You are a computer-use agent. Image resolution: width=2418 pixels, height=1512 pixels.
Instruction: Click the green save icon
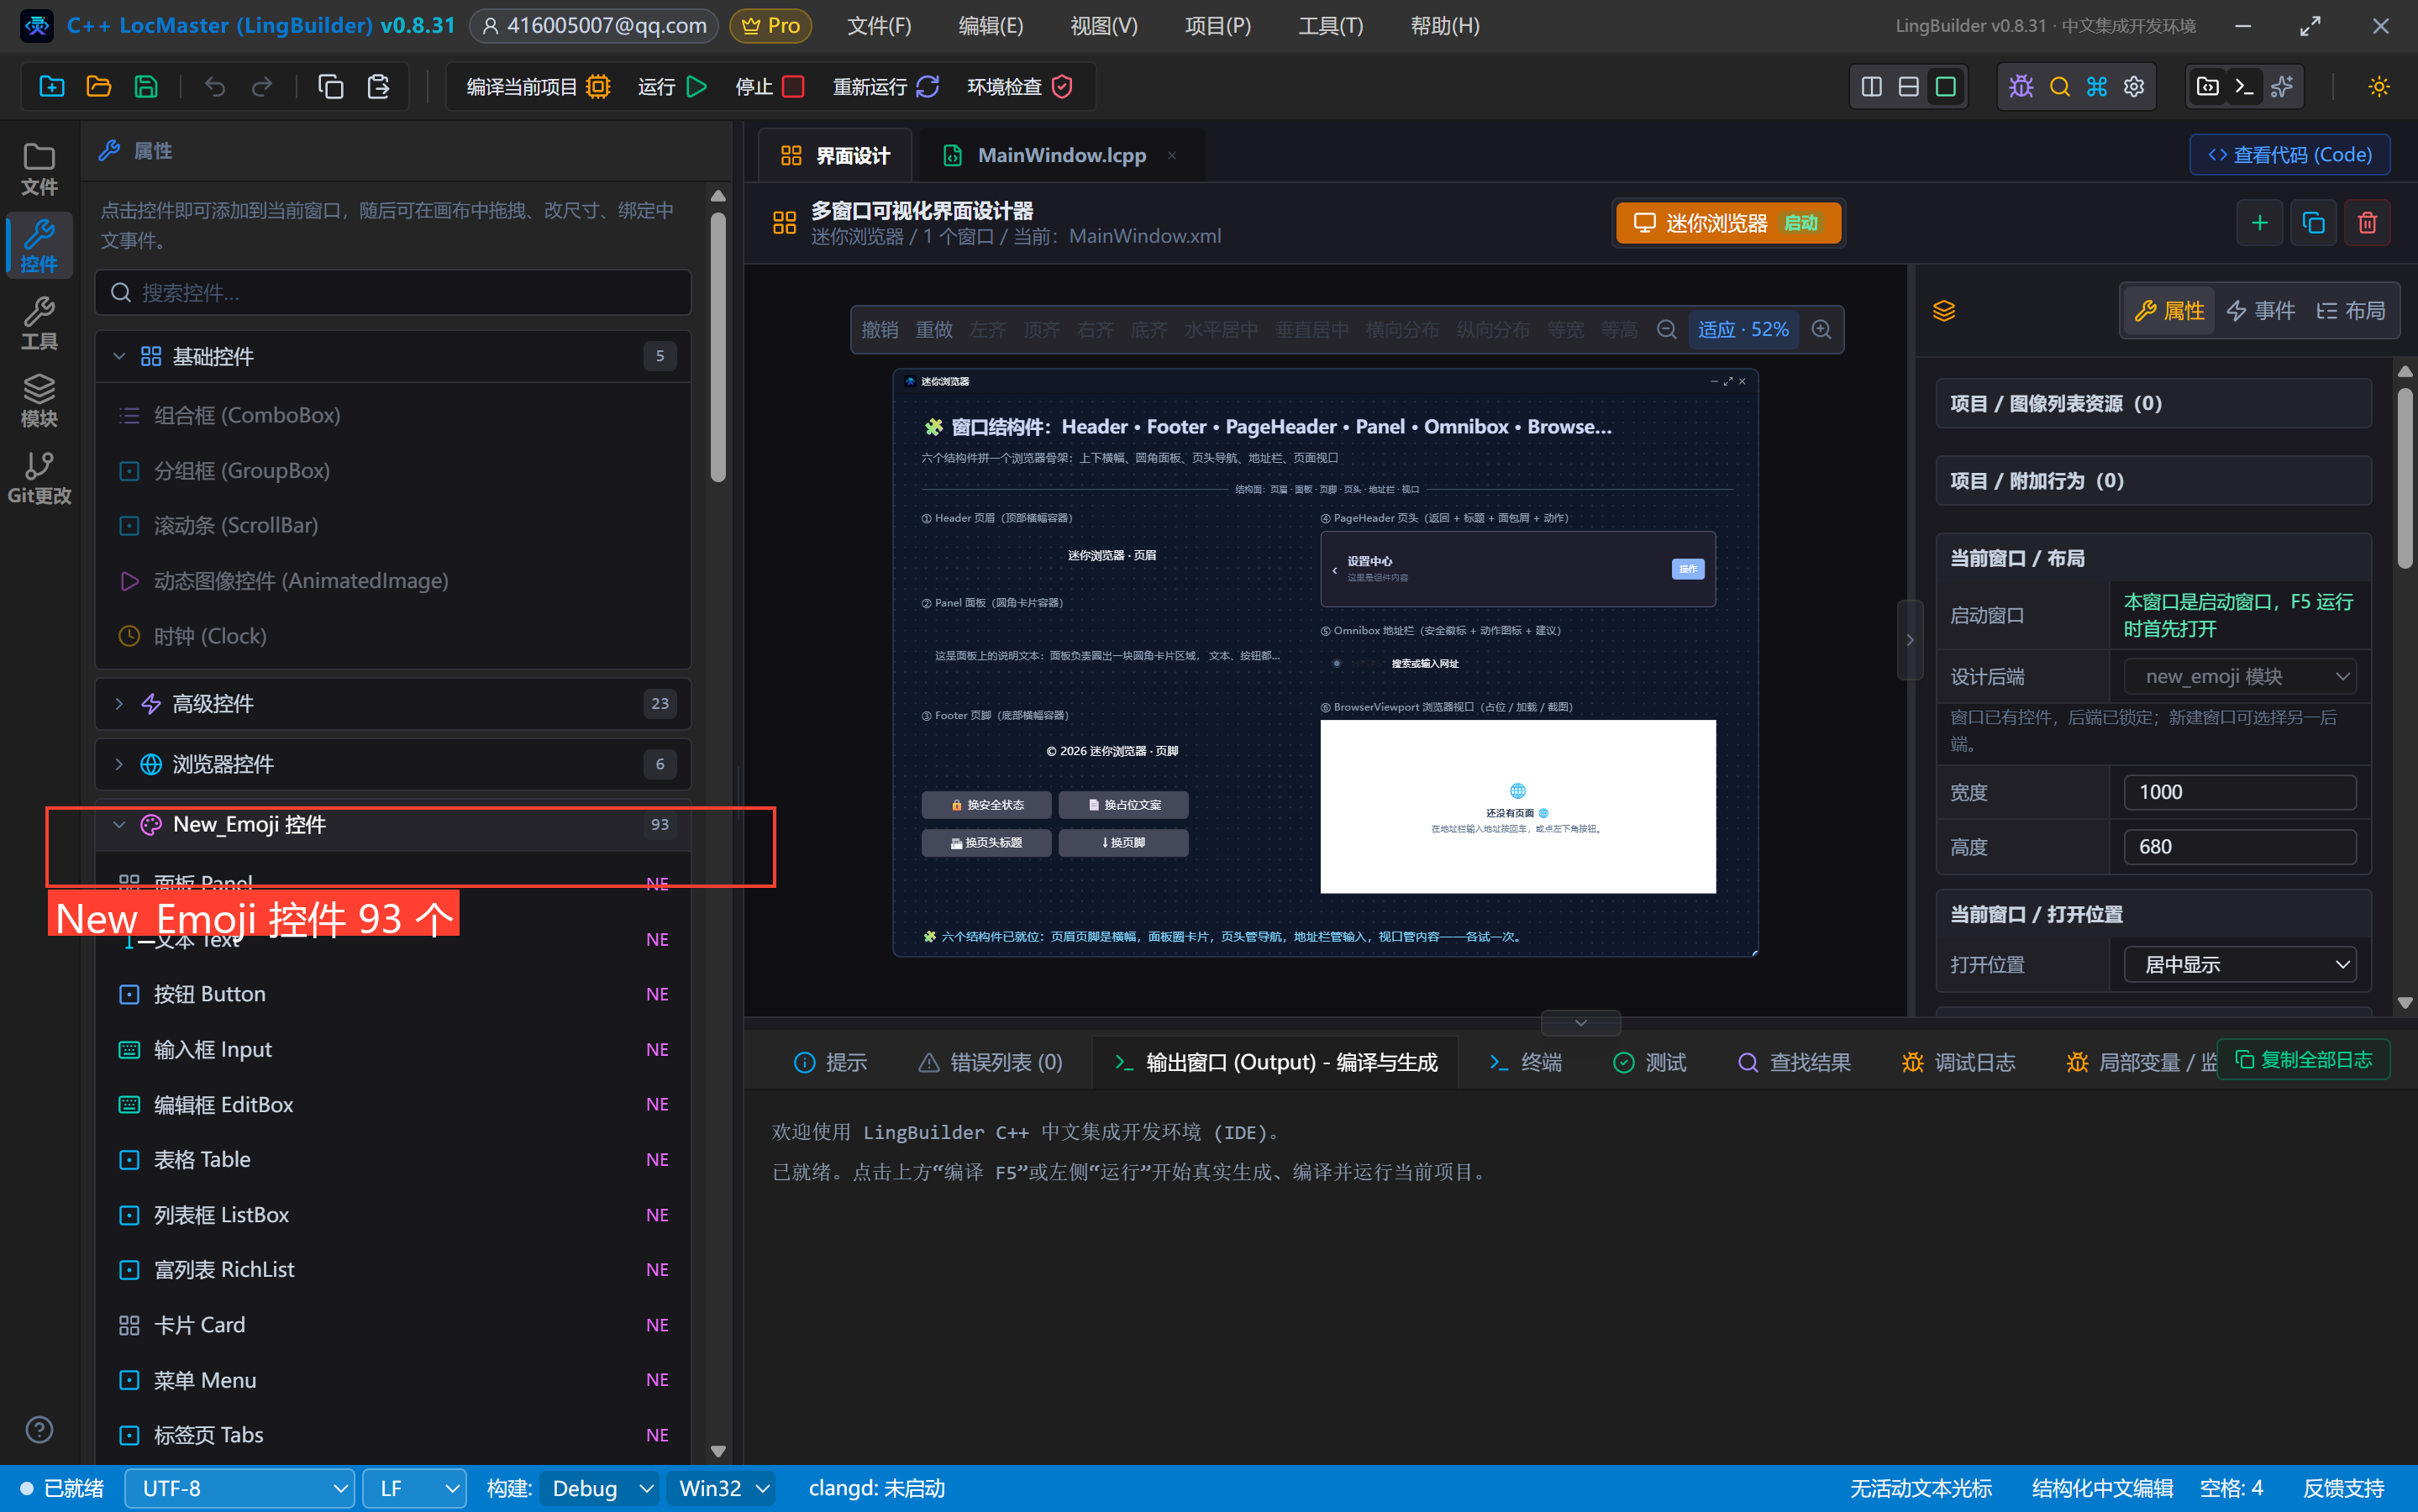coord(146,87)
